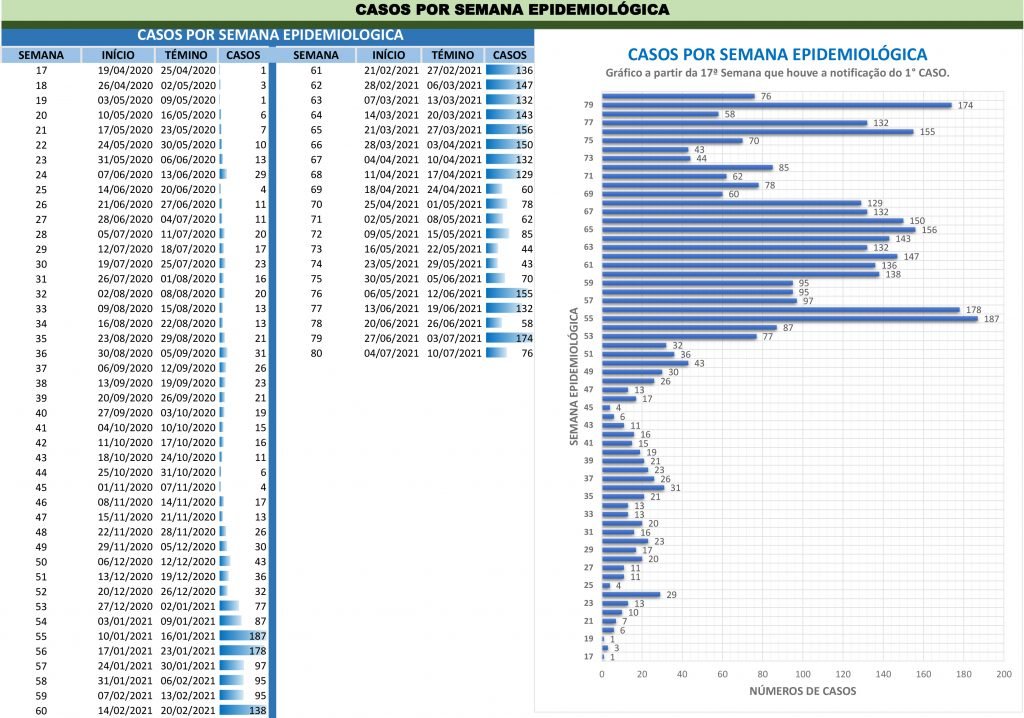Select the vertical SEMANA EPIDEMIOLÓGICA axis title
Screen dimensions: 1024x718
[x=575, y=377]
